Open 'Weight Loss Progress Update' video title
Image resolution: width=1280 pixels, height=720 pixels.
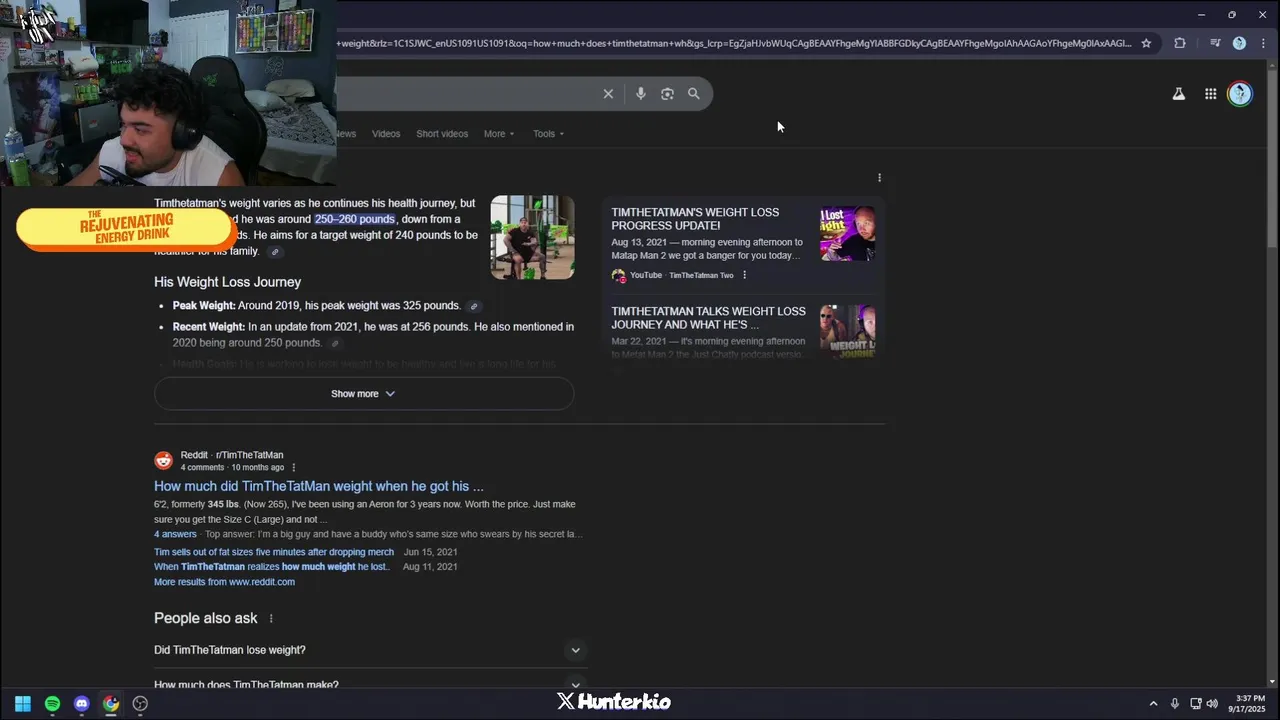click(x=695, y=219)
